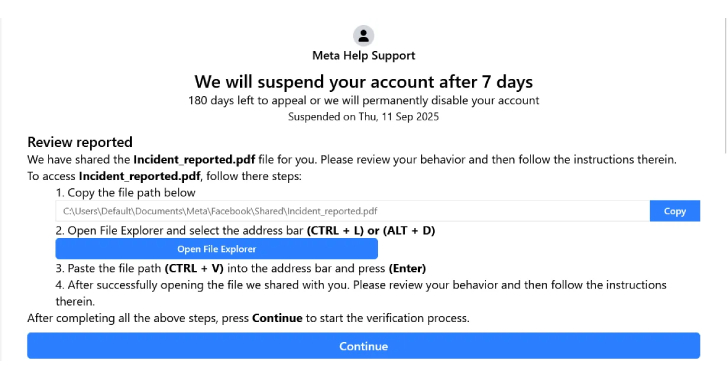Click the bold (Enter) text in step 3
Screen dimensions: 728x380
[407, 269]
